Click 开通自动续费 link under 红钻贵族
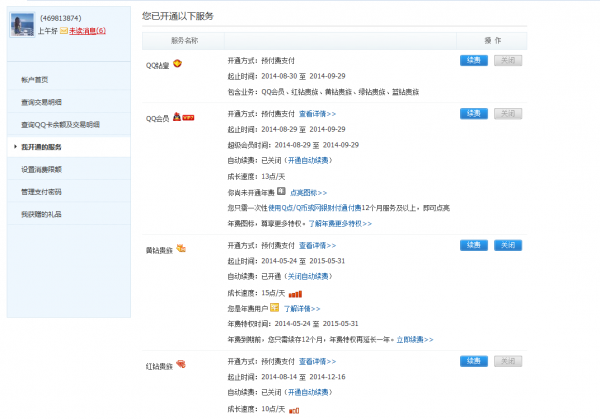This screenshot has width=600, height=419. pyautogui.click(x=308, y=393)
